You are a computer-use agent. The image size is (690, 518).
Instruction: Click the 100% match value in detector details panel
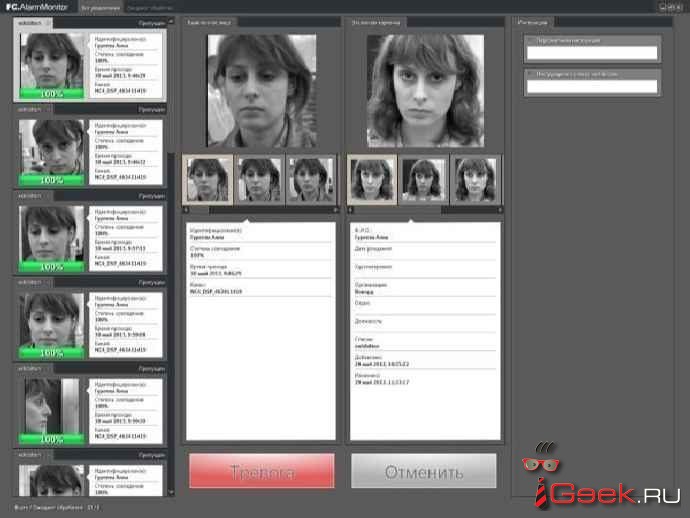click(197, 255)
